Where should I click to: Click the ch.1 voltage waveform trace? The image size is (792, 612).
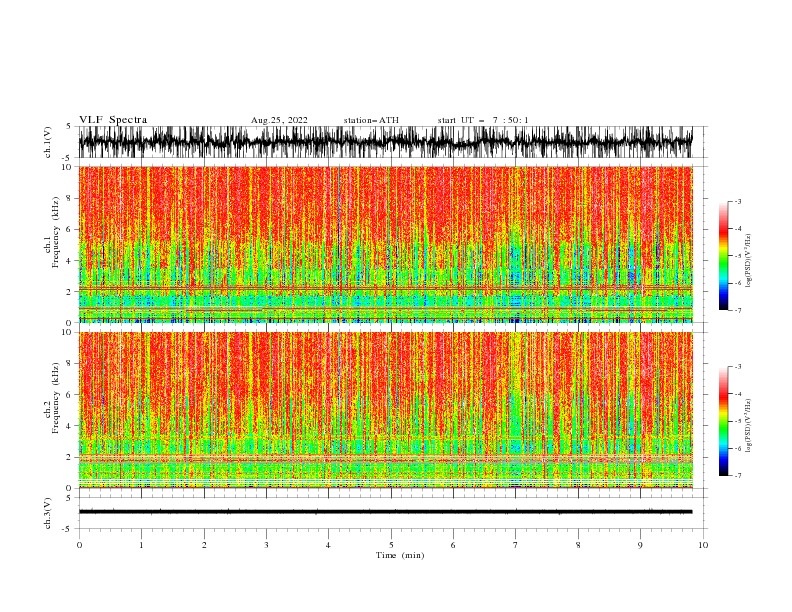385,142
